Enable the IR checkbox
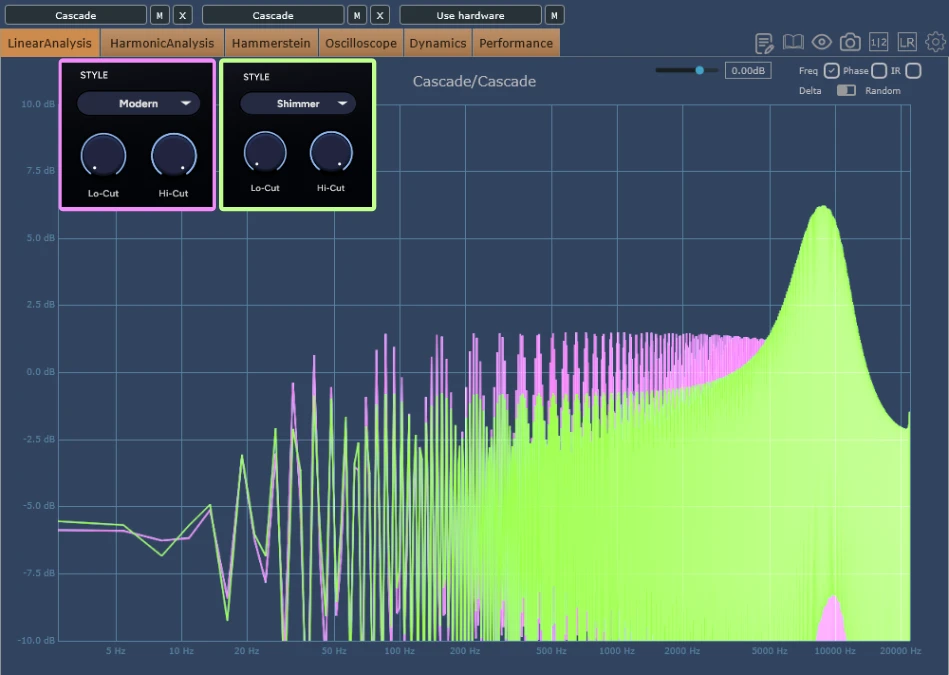The height and width of the screenshot is (675, 949). click(912, 70)
